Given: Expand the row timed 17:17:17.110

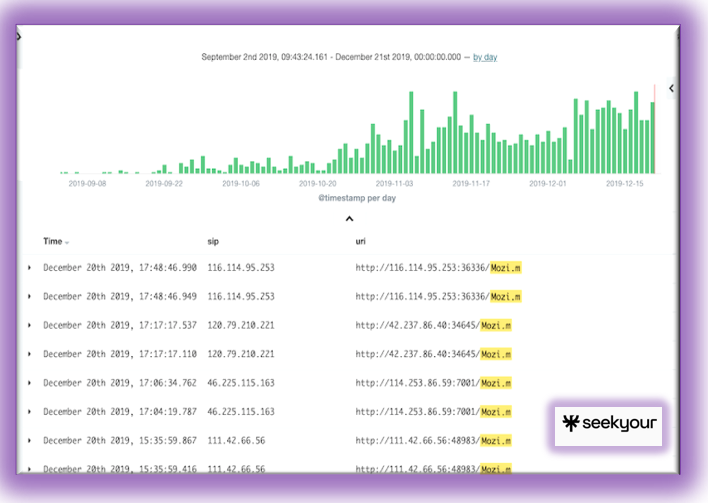Looking at the screenshot, I should 29,354.
